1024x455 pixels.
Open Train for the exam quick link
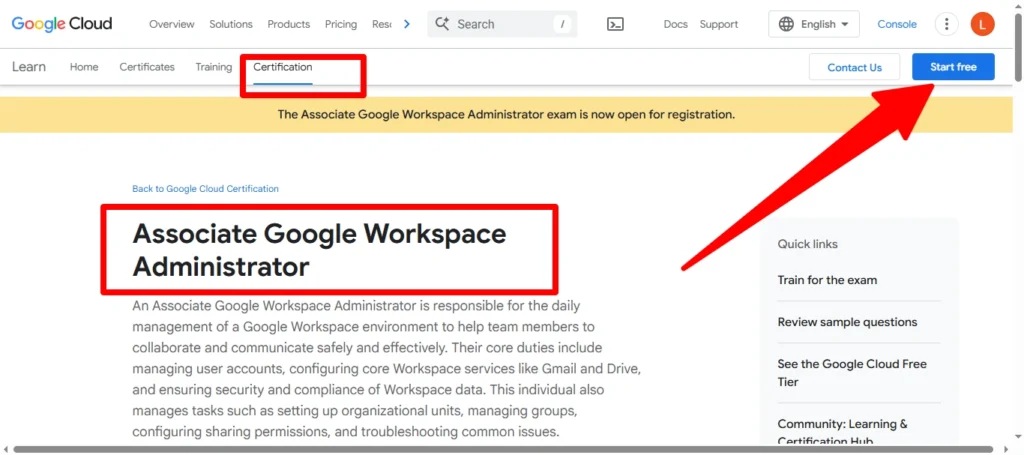point(827,280)
